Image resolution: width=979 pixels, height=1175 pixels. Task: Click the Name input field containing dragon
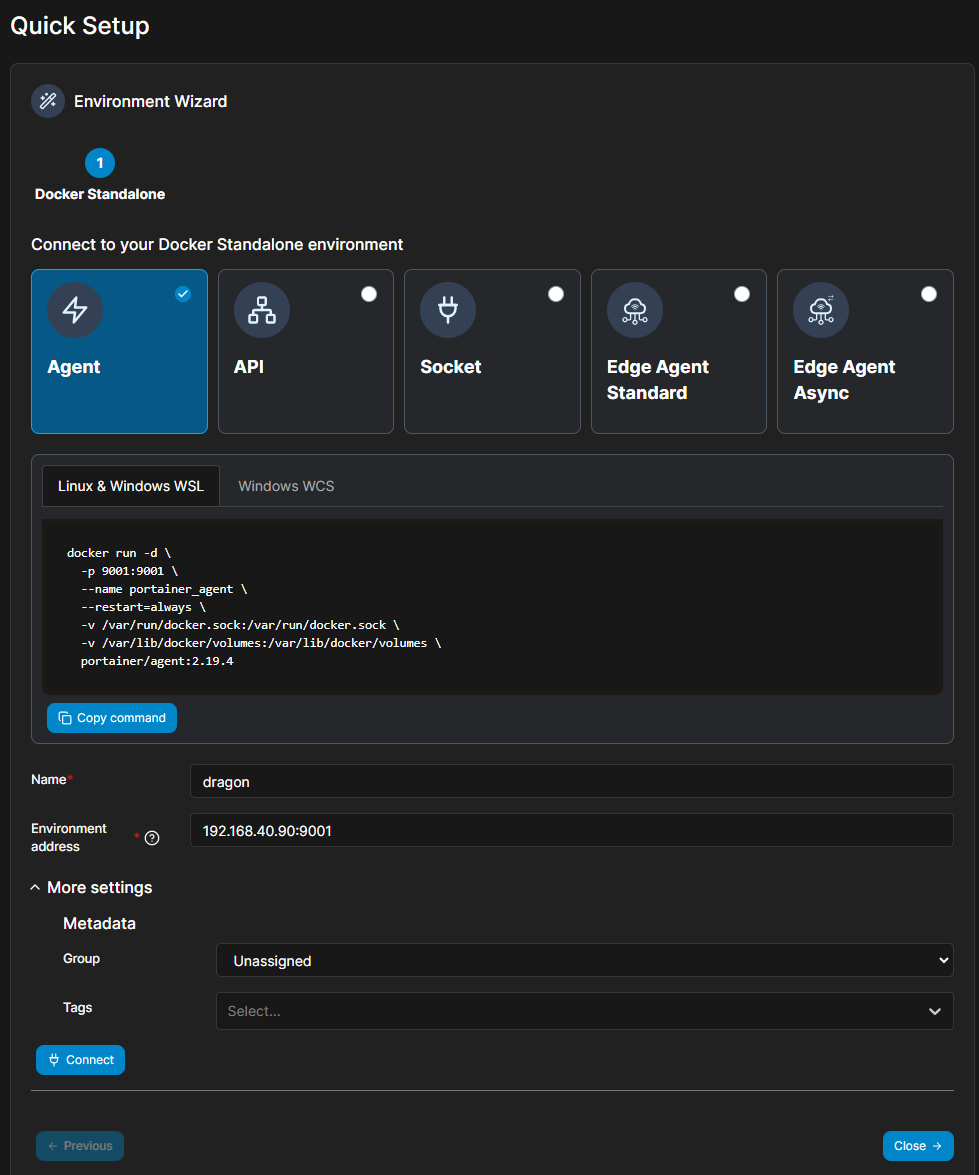coord(572,782)
